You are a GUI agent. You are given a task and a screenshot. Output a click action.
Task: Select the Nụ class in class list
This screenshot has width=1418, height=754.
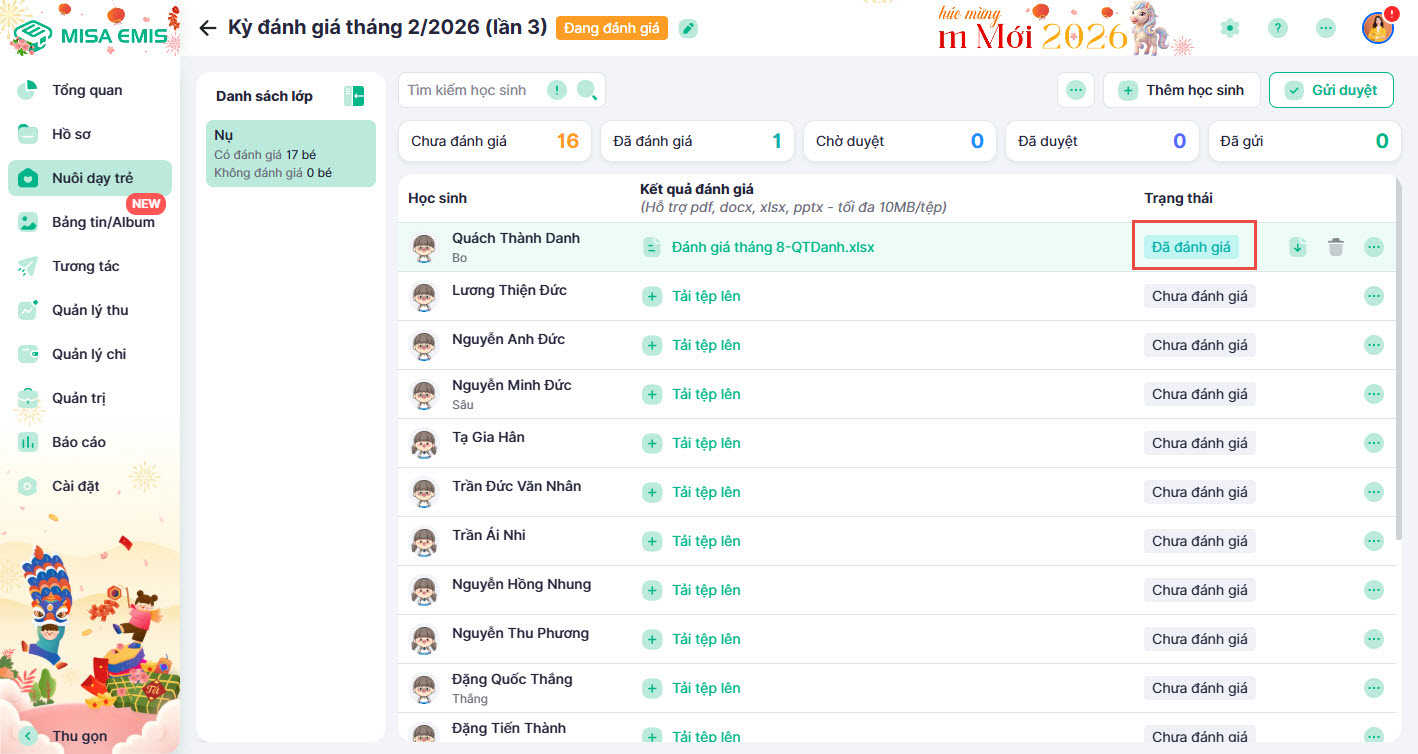tap(290, 153)
